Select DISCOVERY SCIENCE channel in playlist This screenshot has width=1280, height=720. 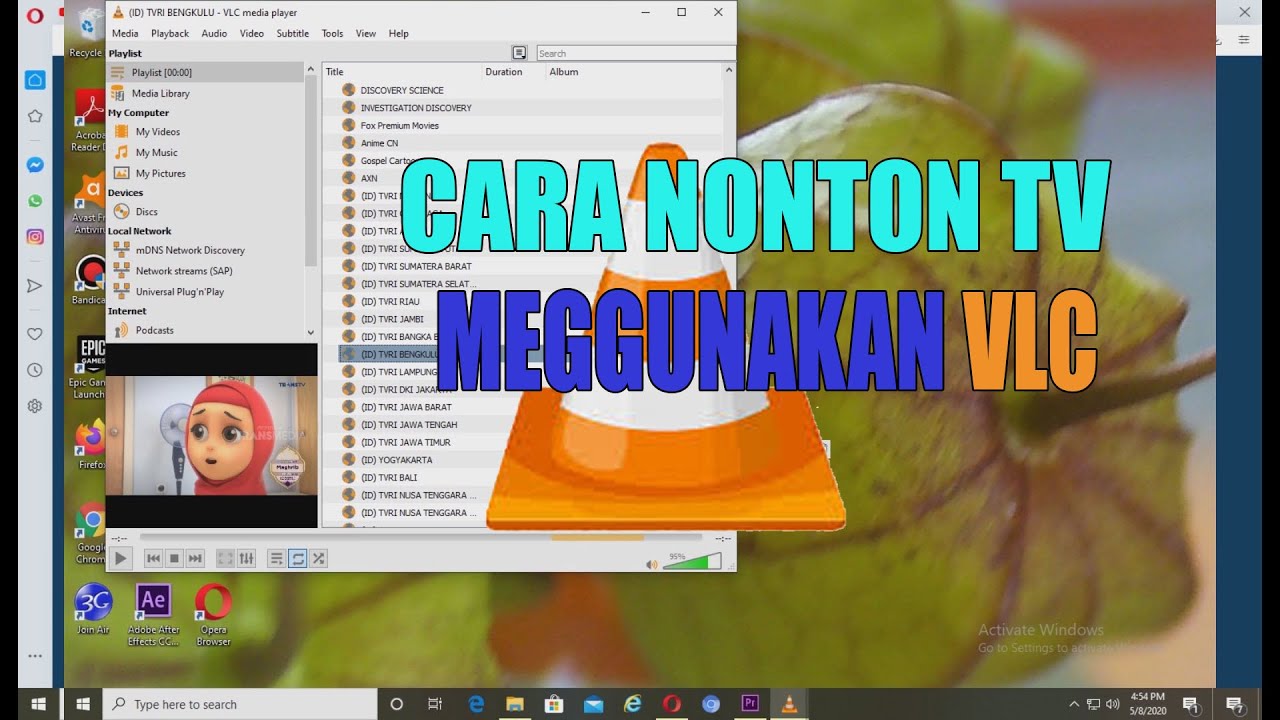point(402,90)
